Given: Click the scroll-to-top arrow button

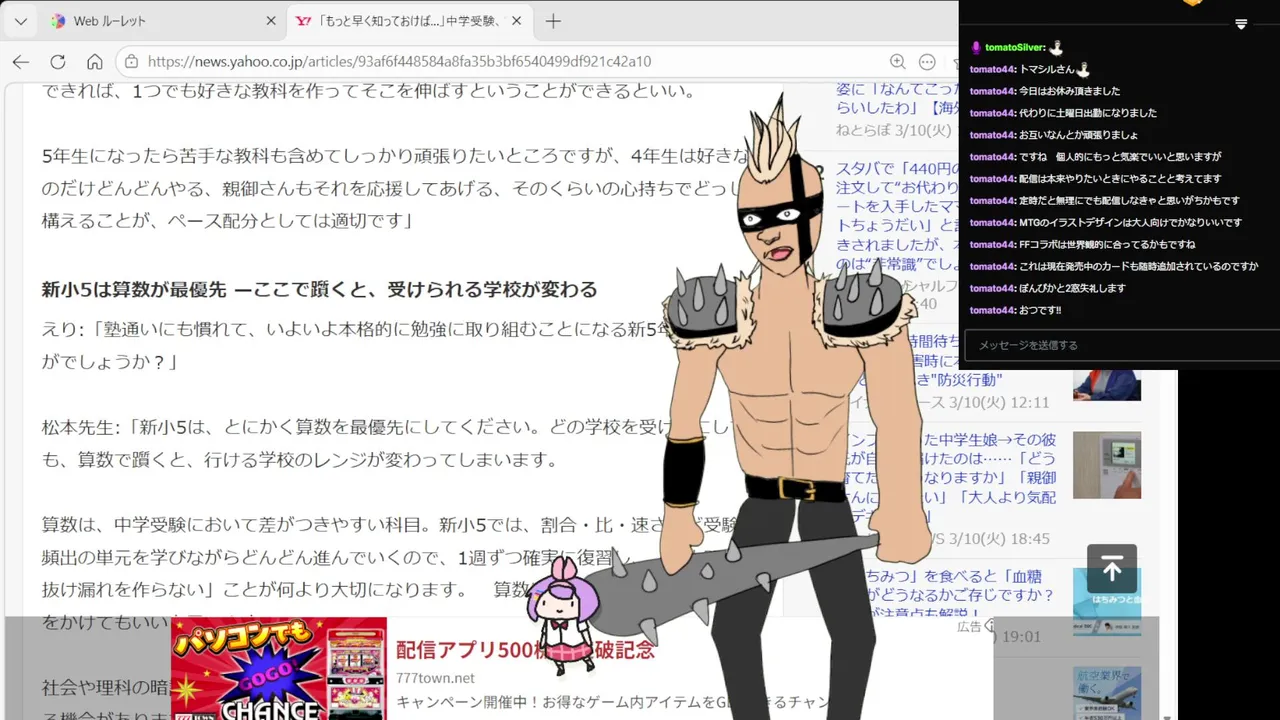Looking at the screenshot, I should tap(1112, 569).
